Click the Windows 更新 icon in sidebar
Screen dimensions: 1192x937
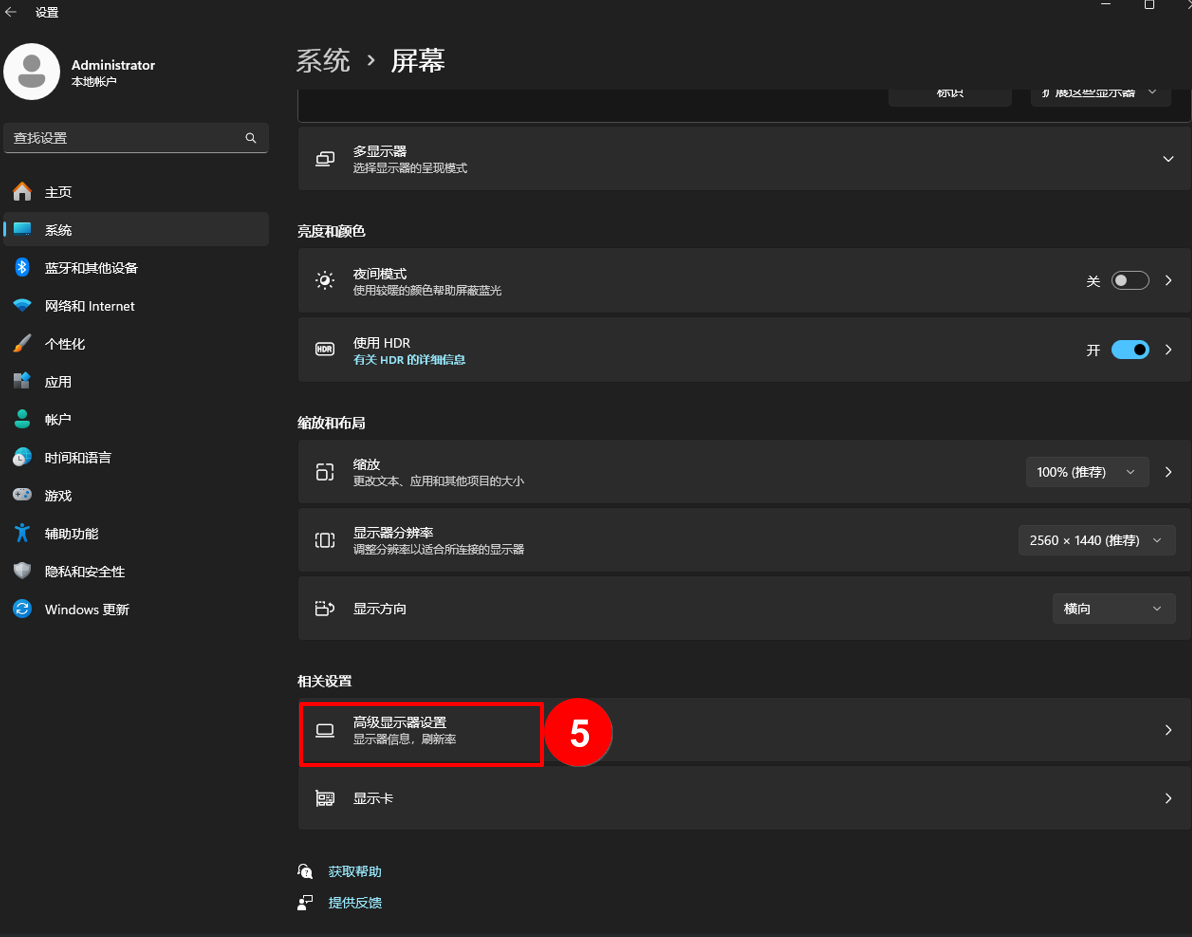tap(22, 609)
